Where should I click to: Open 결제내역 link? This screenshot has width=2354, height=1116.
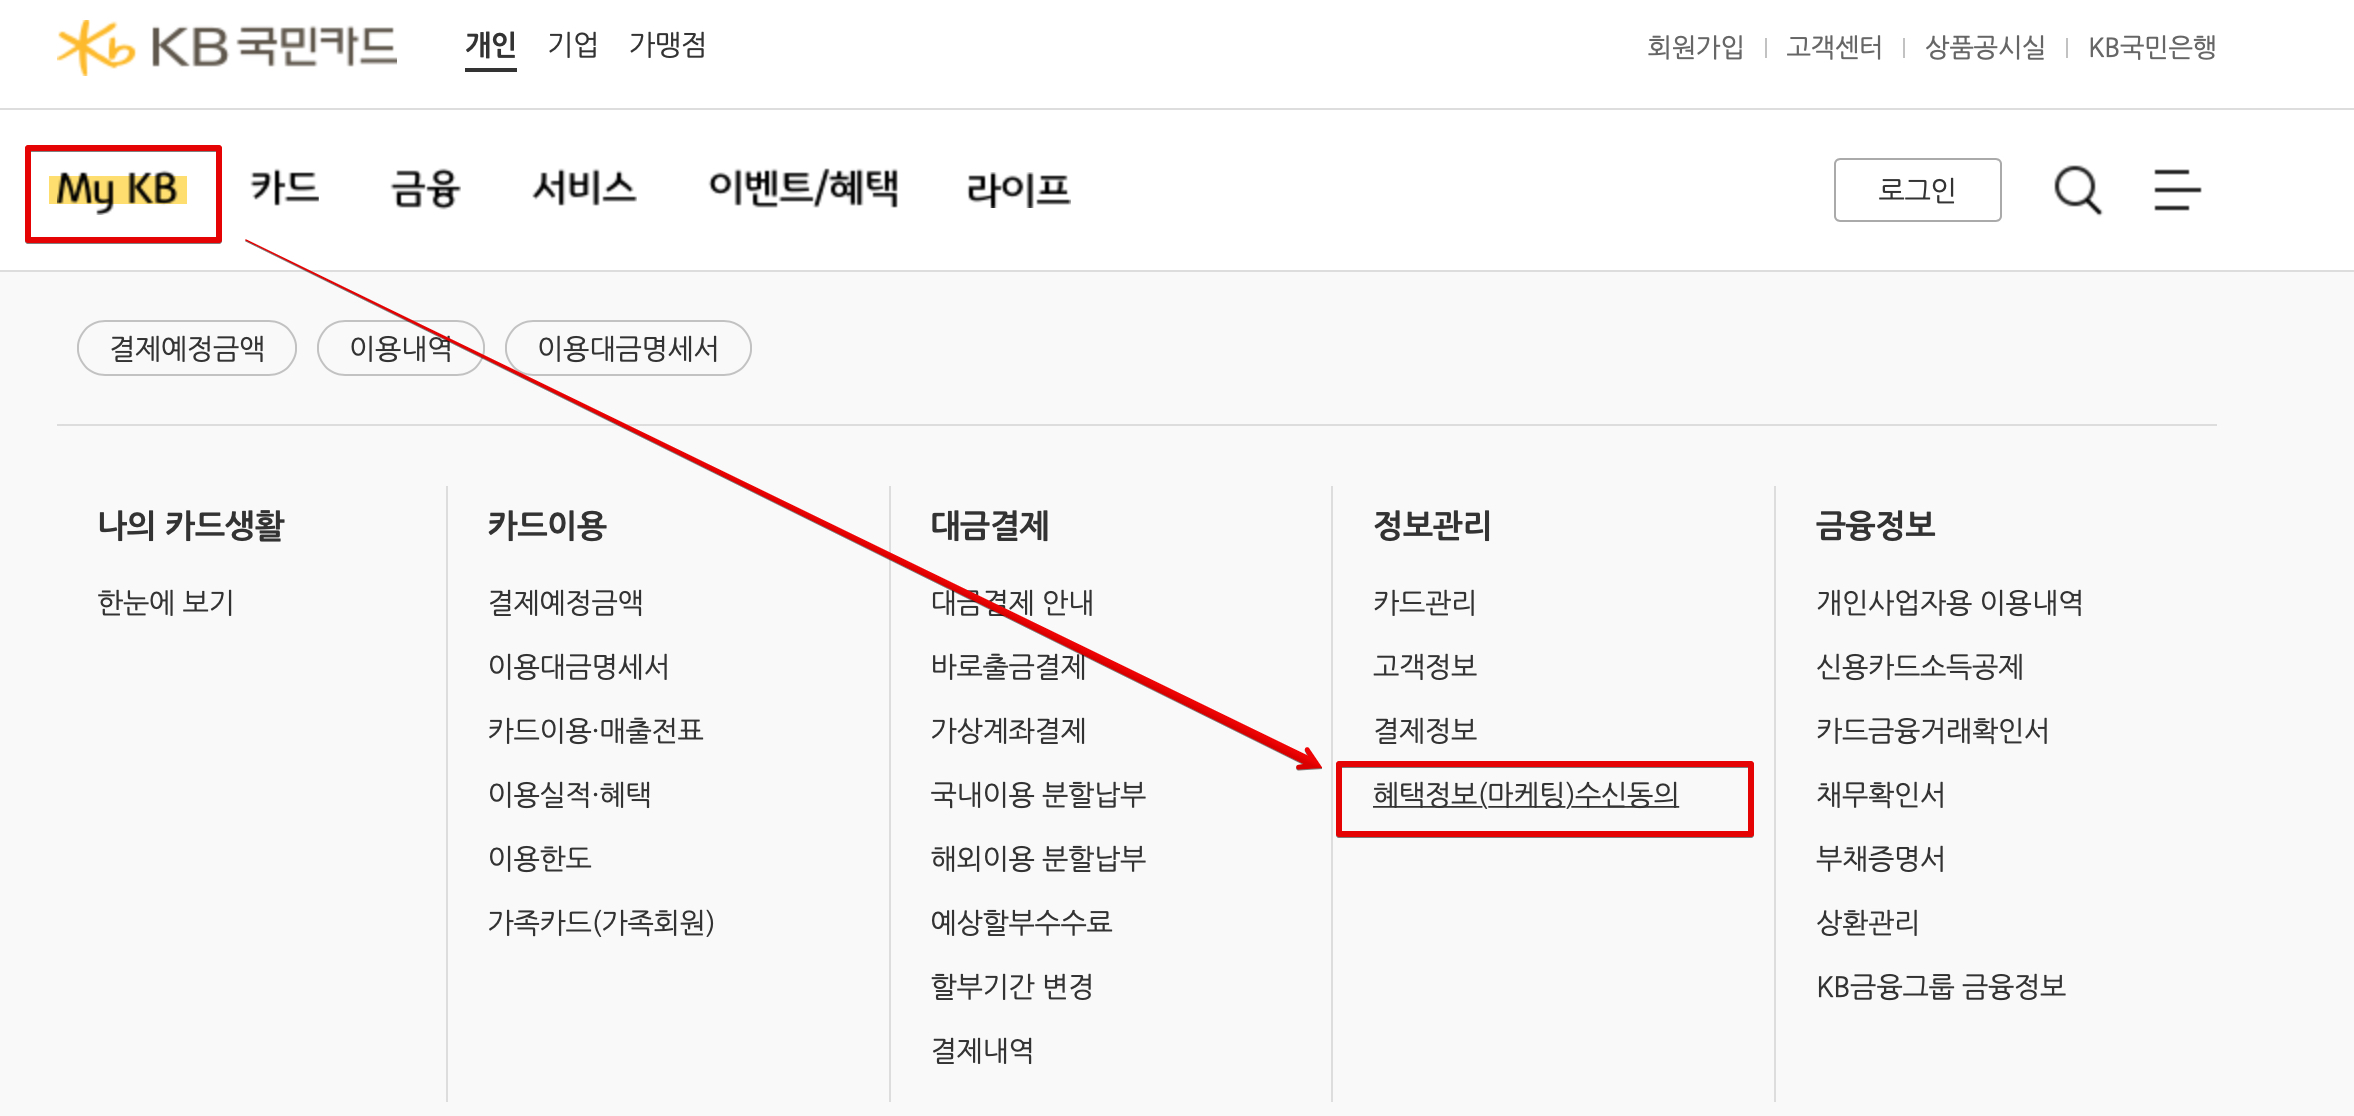(982, 1050)
